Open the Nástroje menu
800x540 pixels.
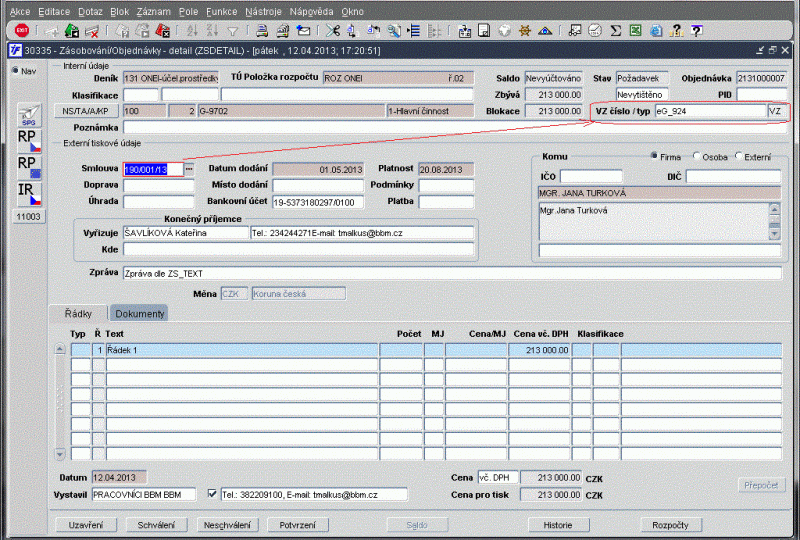coord(263,9)
